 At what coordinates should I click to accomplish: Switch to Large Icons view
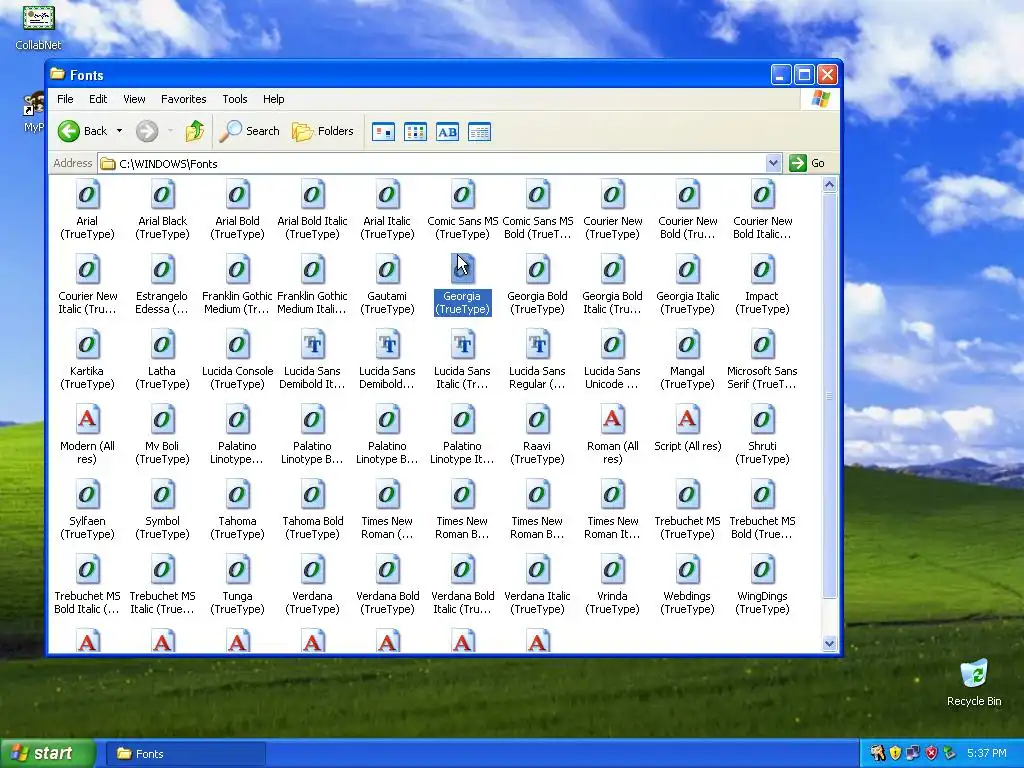pyautogui.click(x=383, y=132)
